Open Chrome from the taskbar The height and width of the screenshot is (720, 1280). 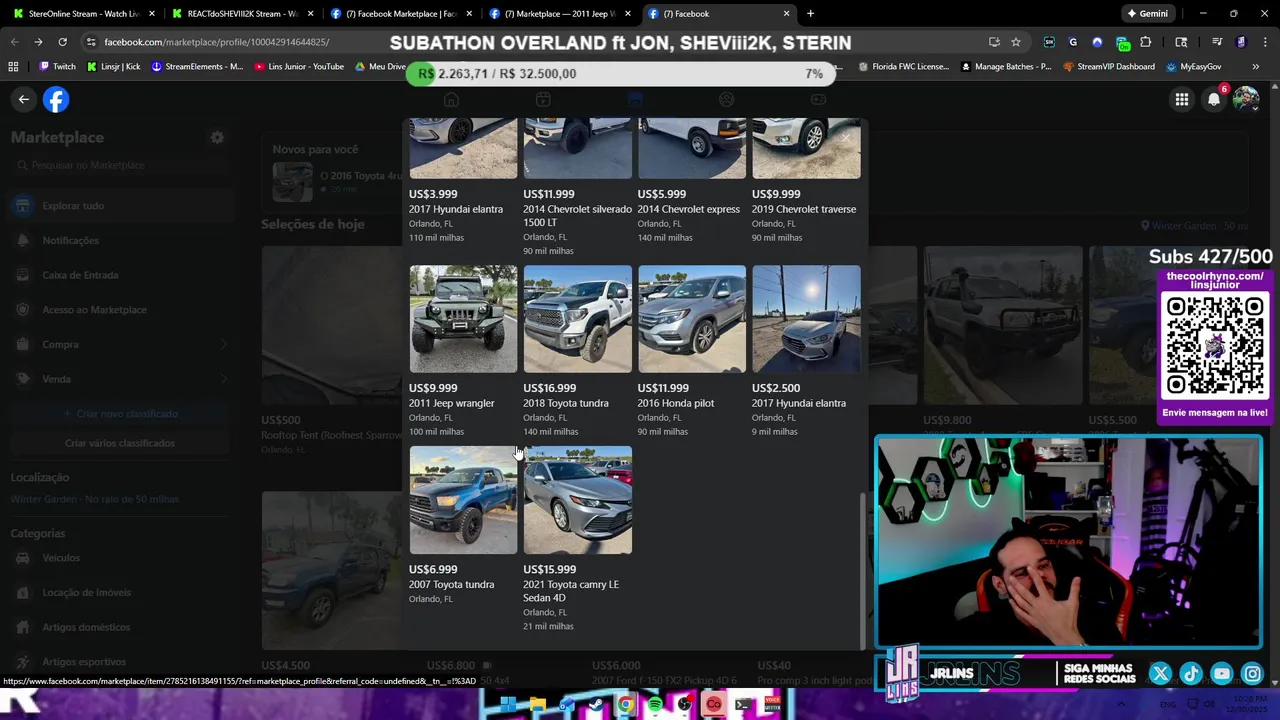626,705
